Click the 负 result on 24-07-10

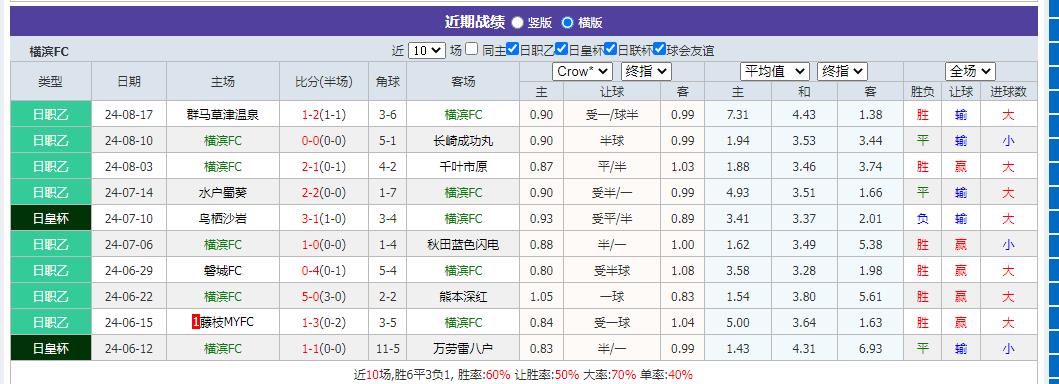[923, 219]
